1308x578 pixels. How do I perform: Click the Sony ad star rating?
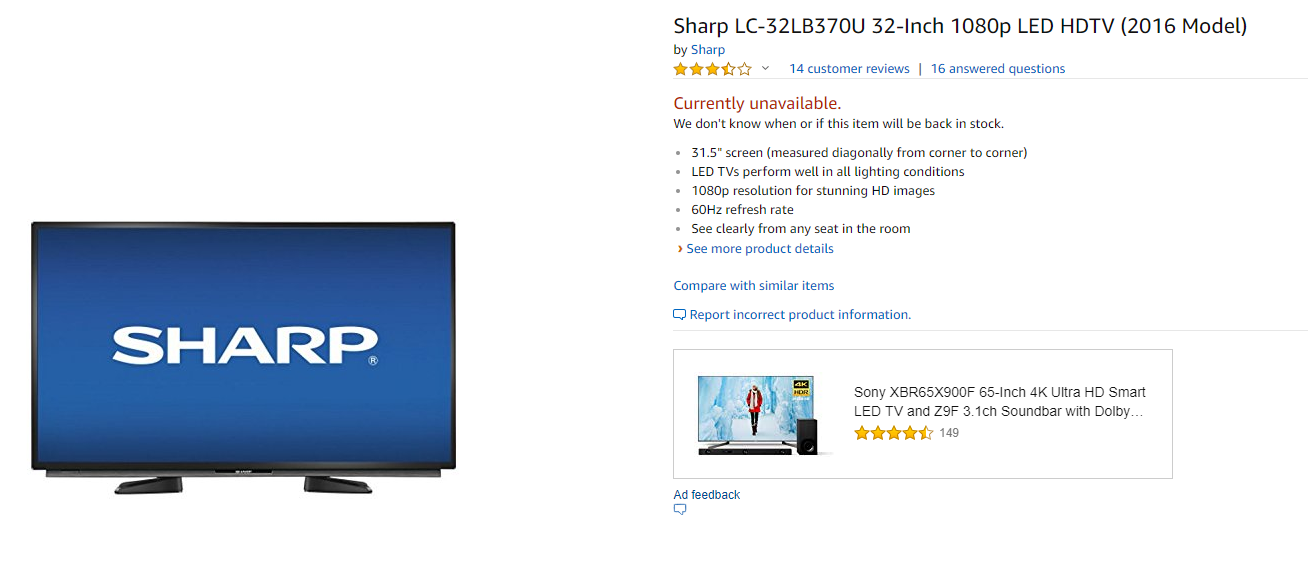(894, 433)
